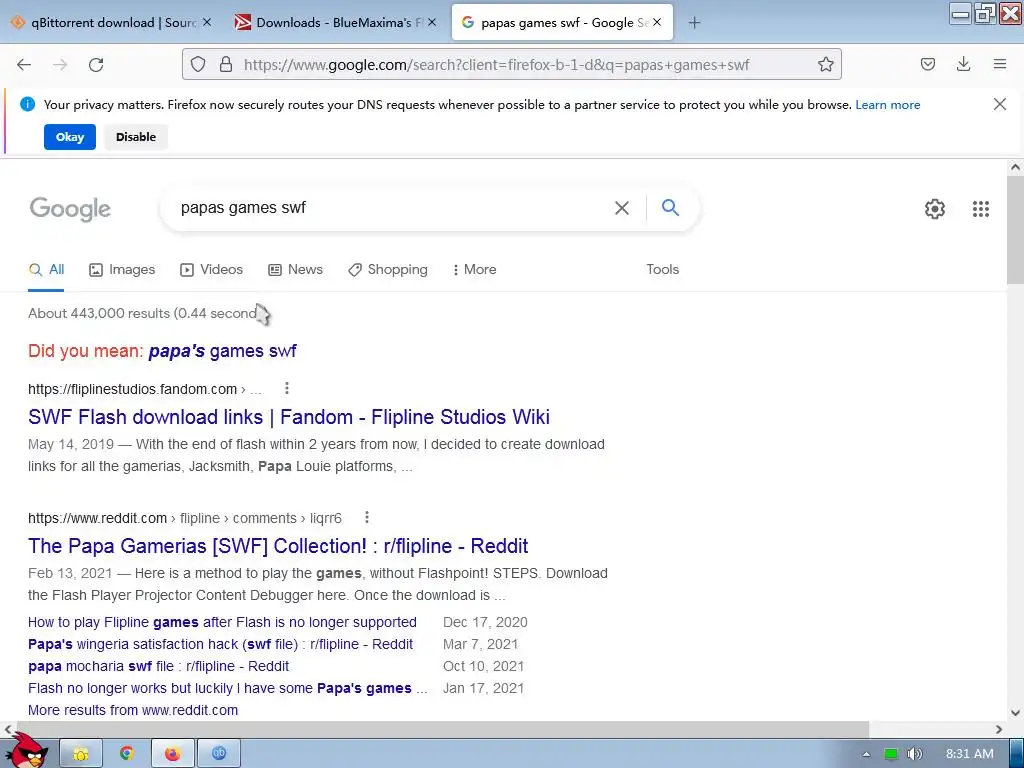Click the vertical scrollbar down arrow
1024x768 pixels.
click(x=1015, y=712)
